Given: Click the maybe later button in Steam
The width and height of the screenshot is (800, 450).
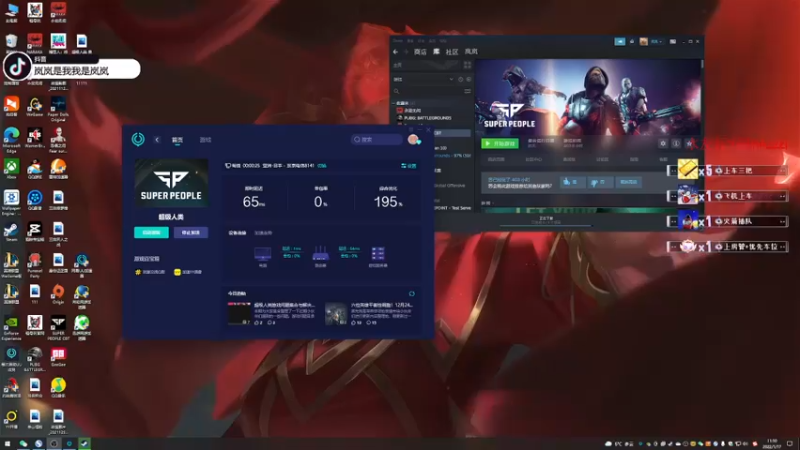Looking at the screenshot, I should pyautogui.click(x=629, y=182).
